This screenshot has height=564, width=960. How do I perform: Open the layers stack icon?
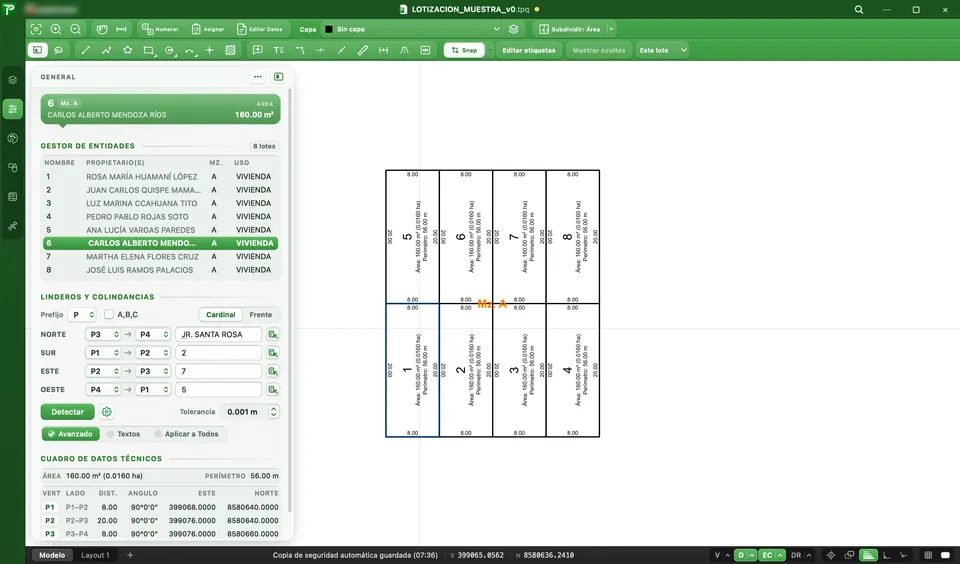[x=514, y=29]
